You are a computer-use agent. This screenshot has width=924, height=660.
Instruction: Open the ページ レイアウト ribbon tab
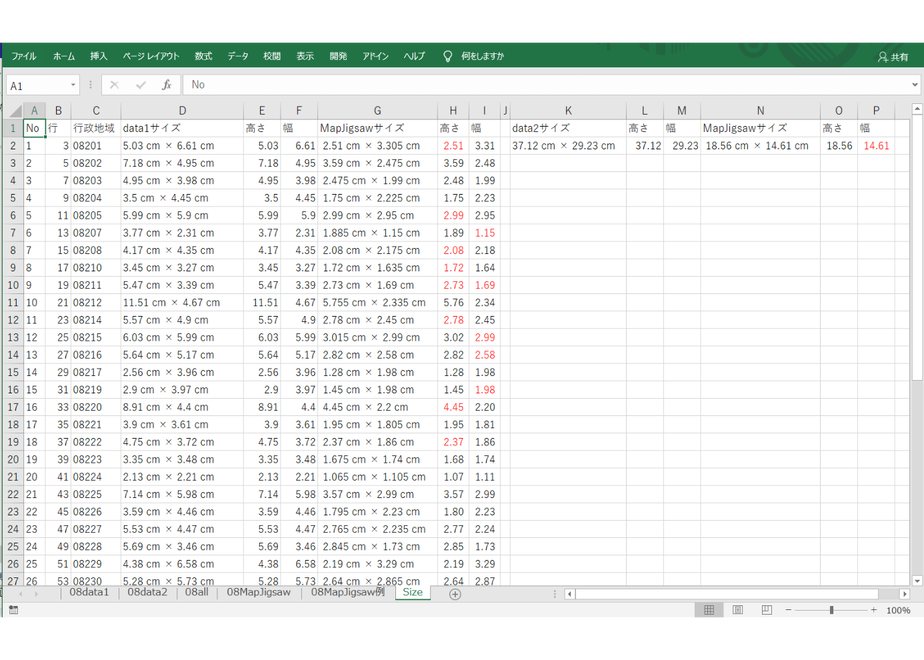(151, 56)
